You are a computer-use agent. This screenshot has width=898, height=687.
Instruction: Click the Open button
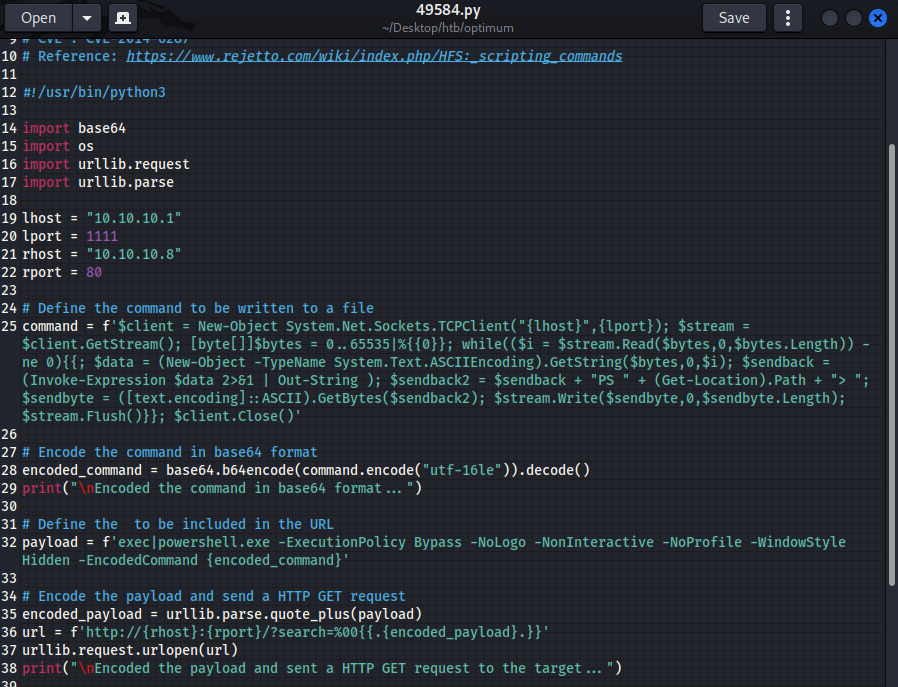point(38,18)
